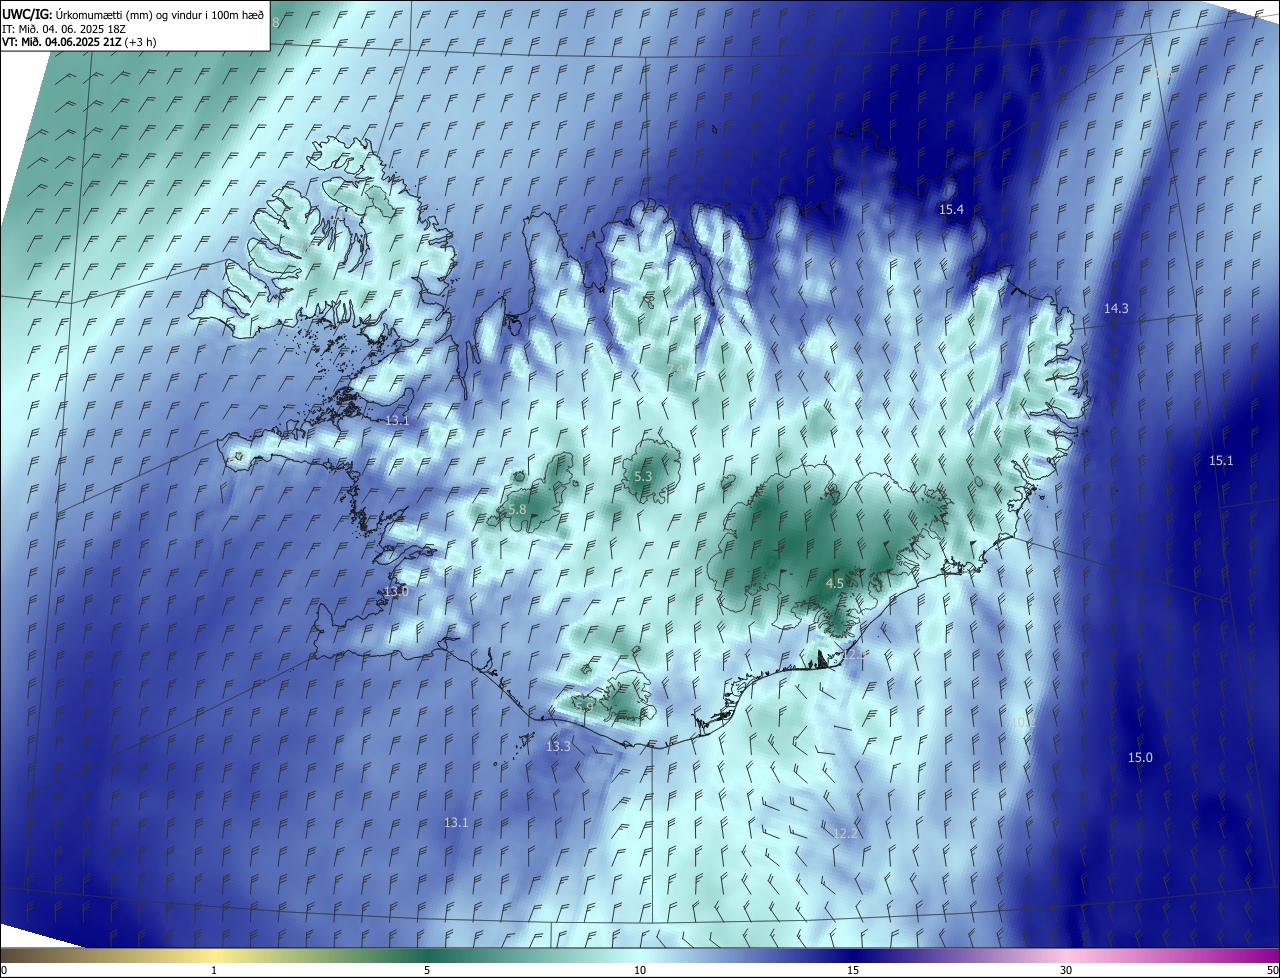Image resolution: width=1280 pixels, height=978 pixels.
Task: Click the 5.3 value on the glacier
Action: tap(643, 477)
